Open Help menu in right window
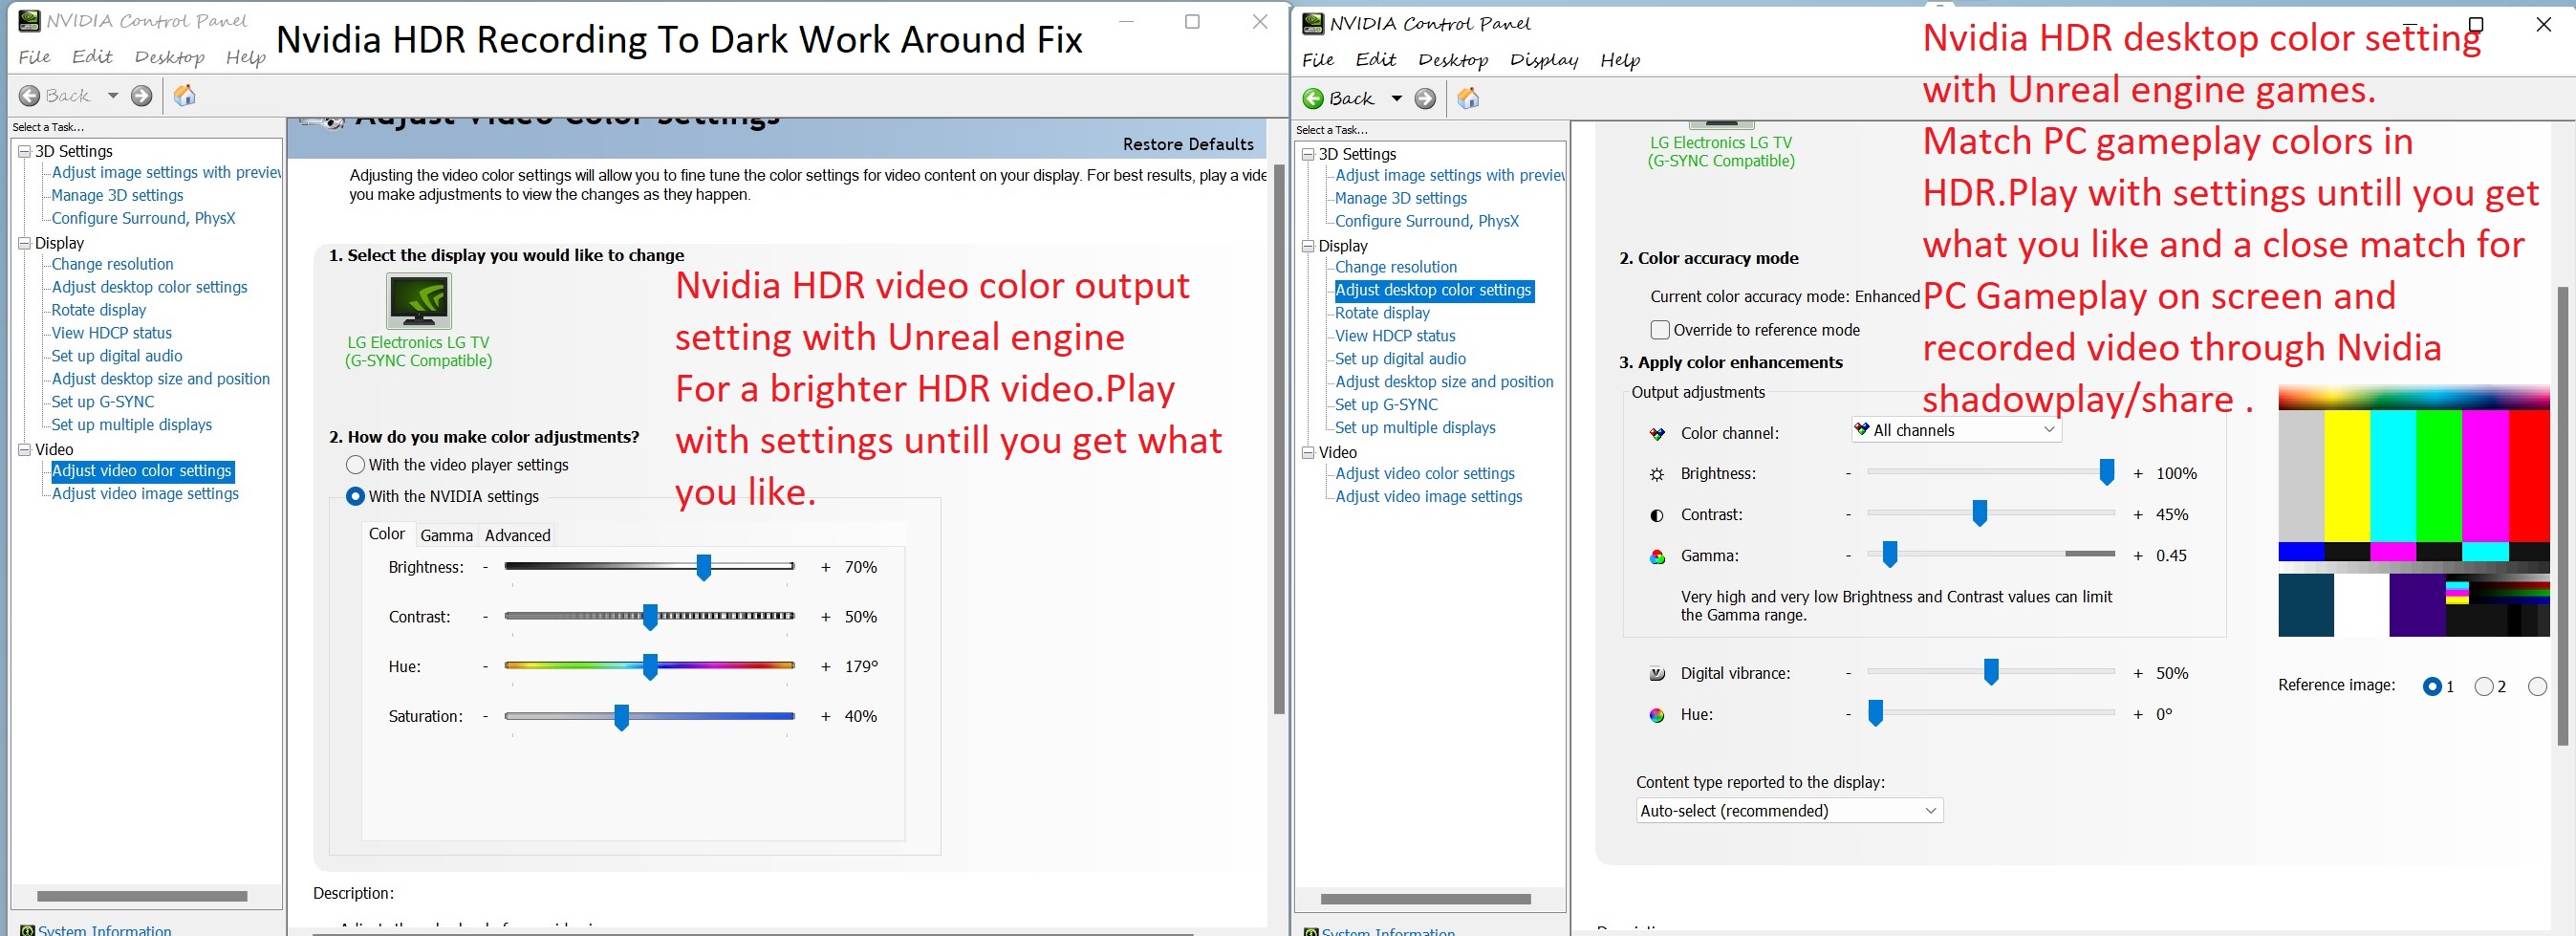The image size is (2576, 936). [x=1620, y=60]
